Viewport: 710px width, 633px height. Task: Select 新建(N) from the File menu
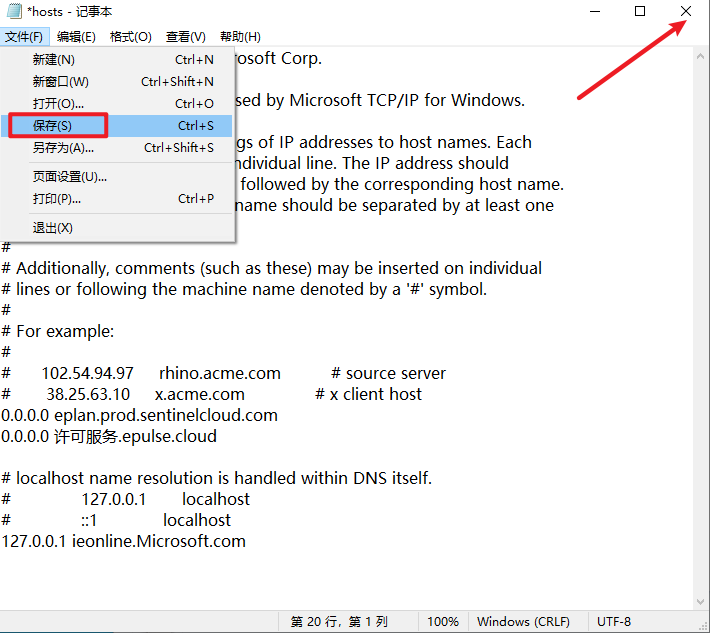click(x=53, y=60)
